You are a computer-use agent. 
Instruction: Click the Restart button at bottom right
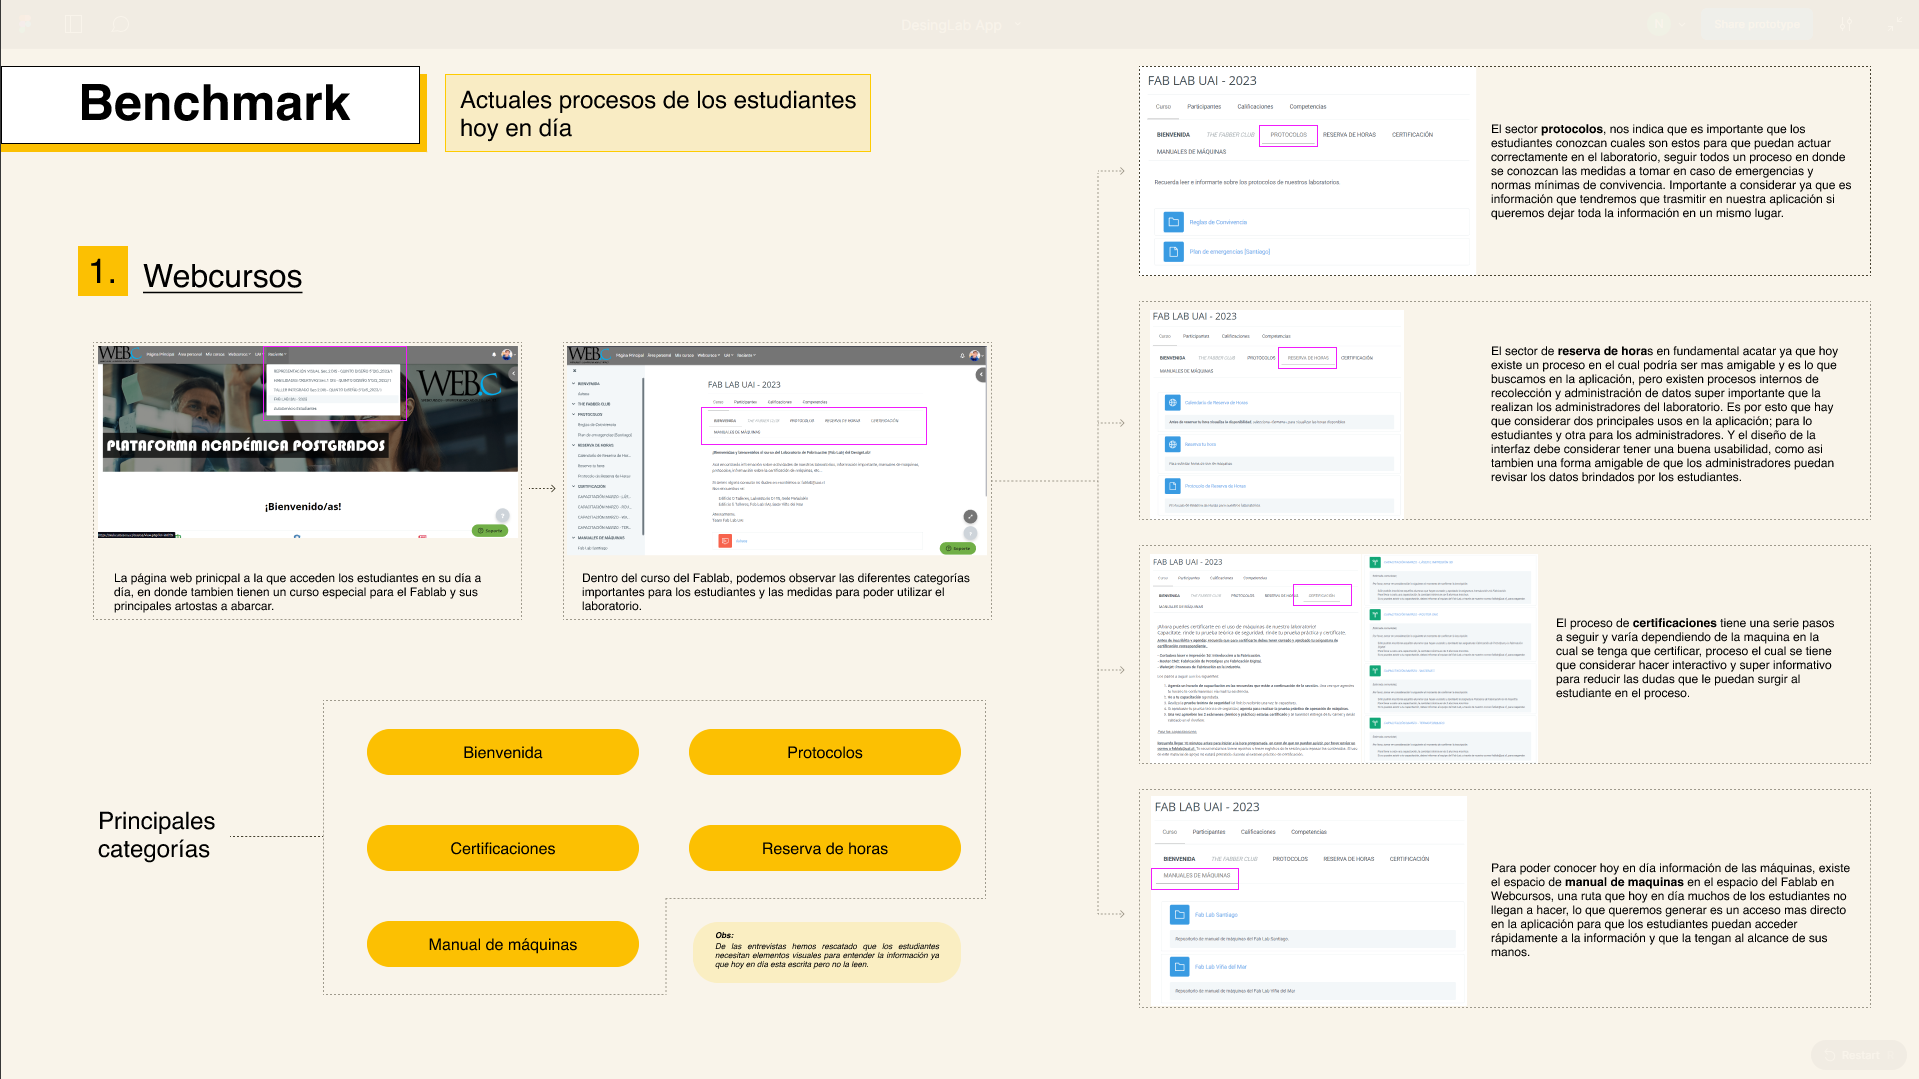1859,1055
